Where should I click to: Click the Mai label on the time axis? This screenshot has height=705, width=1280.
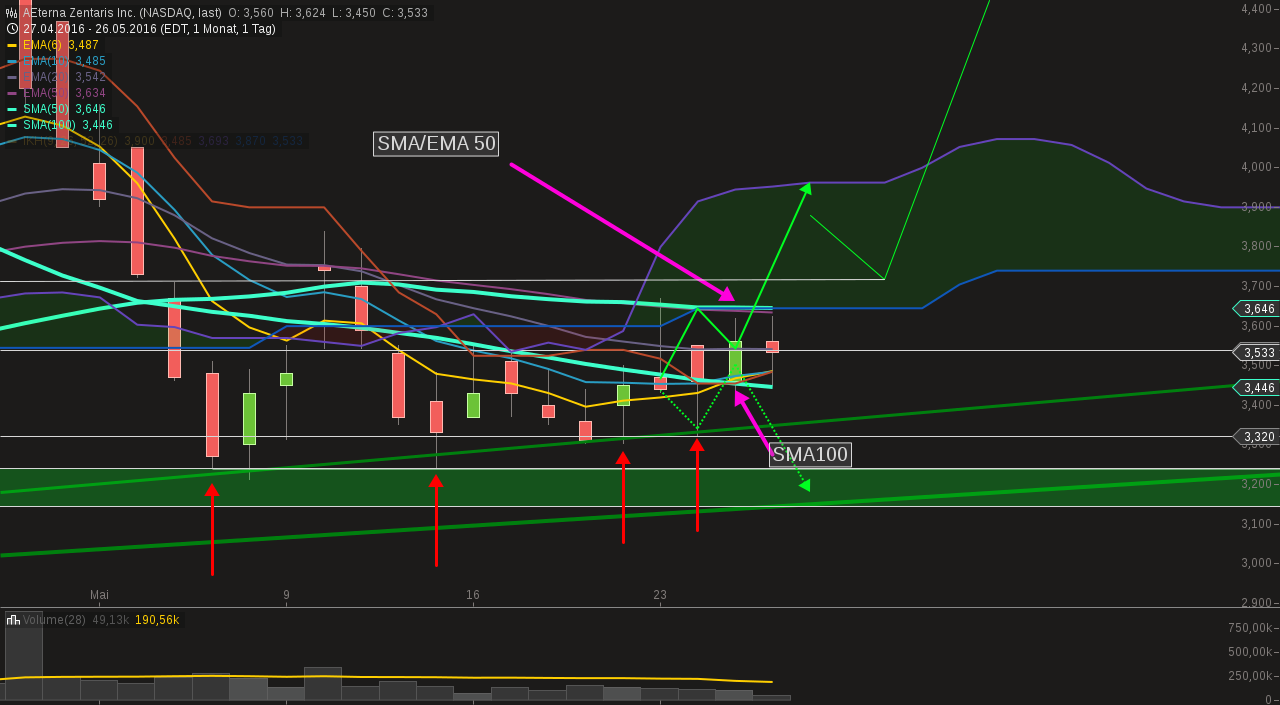99,595
